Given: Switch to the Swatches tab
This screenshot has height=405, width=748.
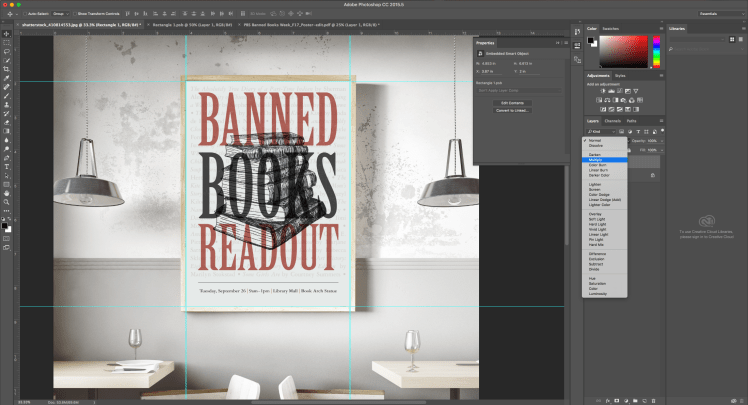Looking at the screenshot, I should click(x=611, y=29).
